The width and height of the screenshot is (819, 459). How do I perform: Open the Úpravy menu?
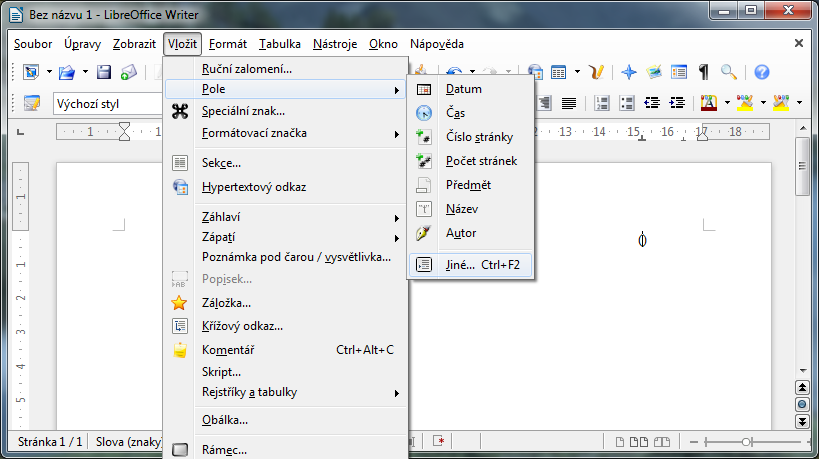83,44
